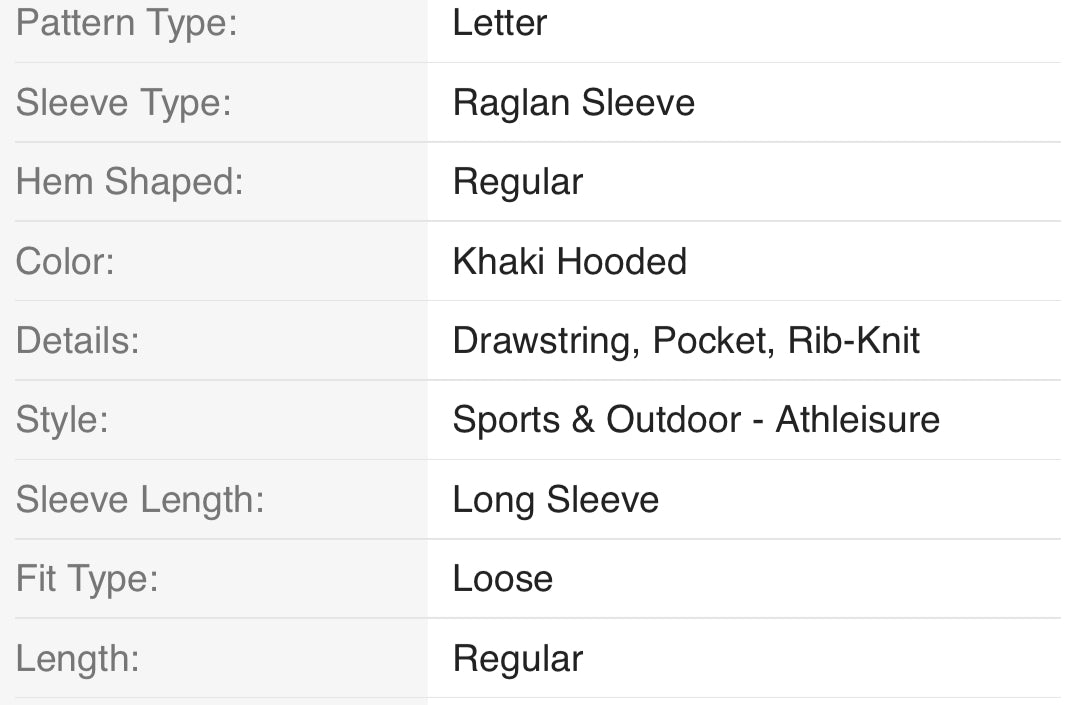Select the "Loose" fit value

502,579
